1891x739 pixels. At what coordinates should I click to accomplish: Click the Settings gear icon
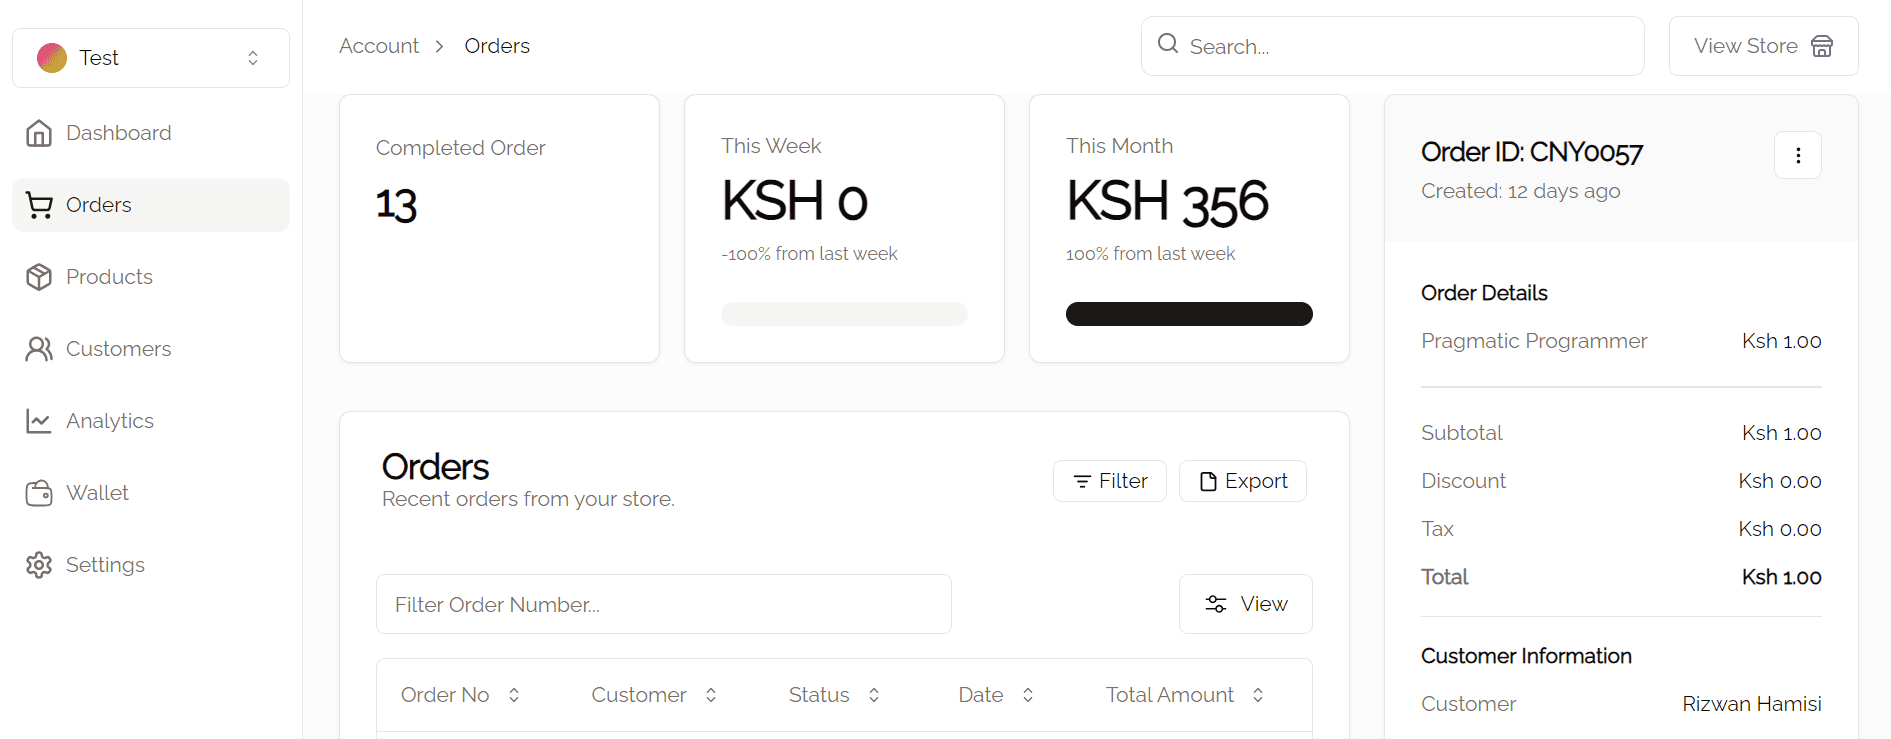pyautogui.click(x=39, y=565)
